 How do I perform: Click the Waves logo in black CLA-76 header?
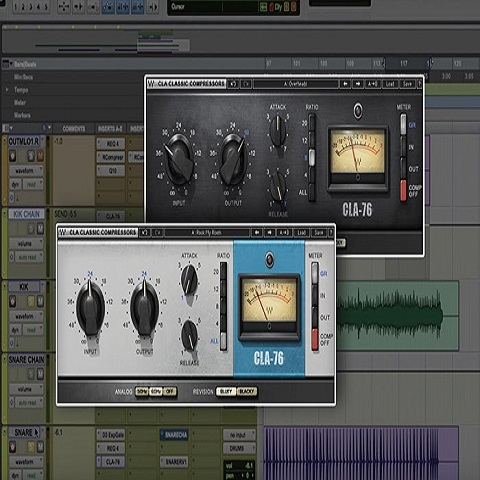click(152, 84)
